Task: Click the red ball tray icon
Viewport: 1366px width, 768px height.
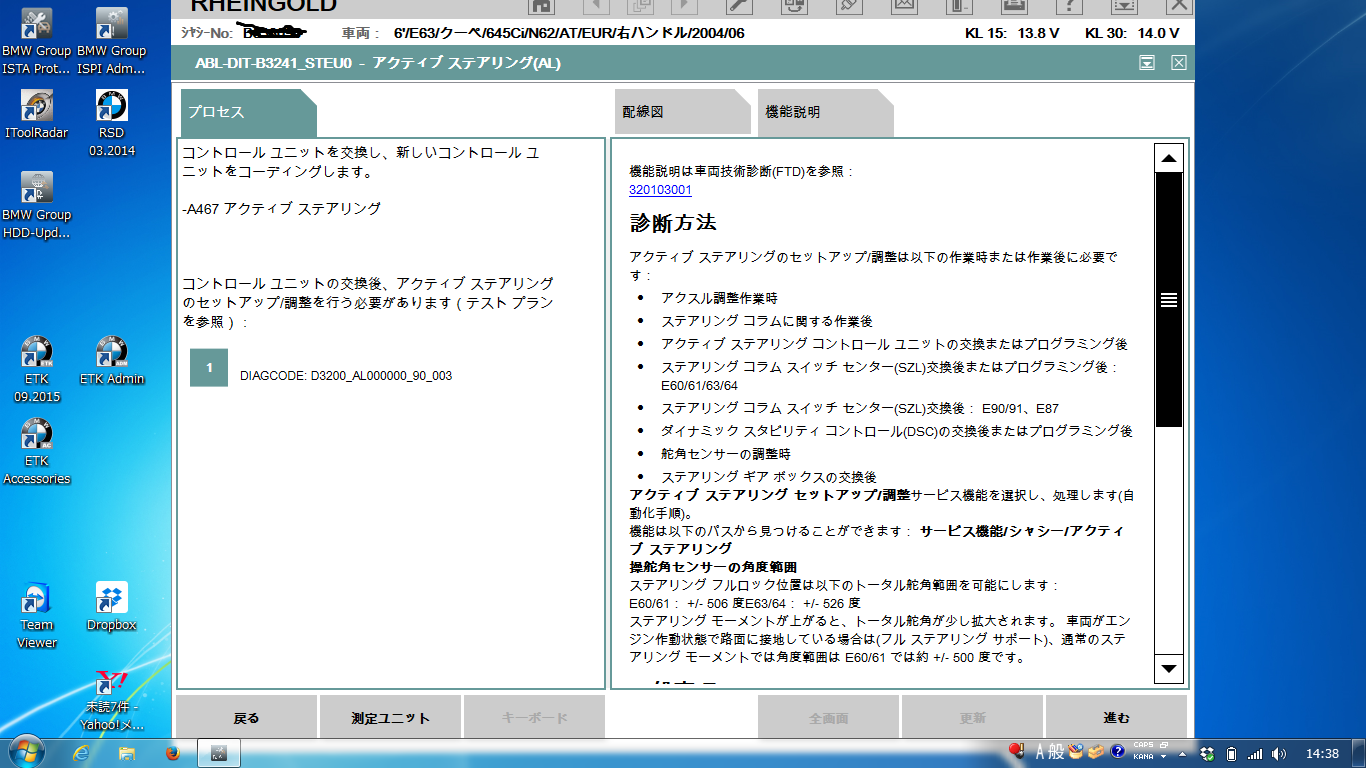Action: pos(1017,751)
